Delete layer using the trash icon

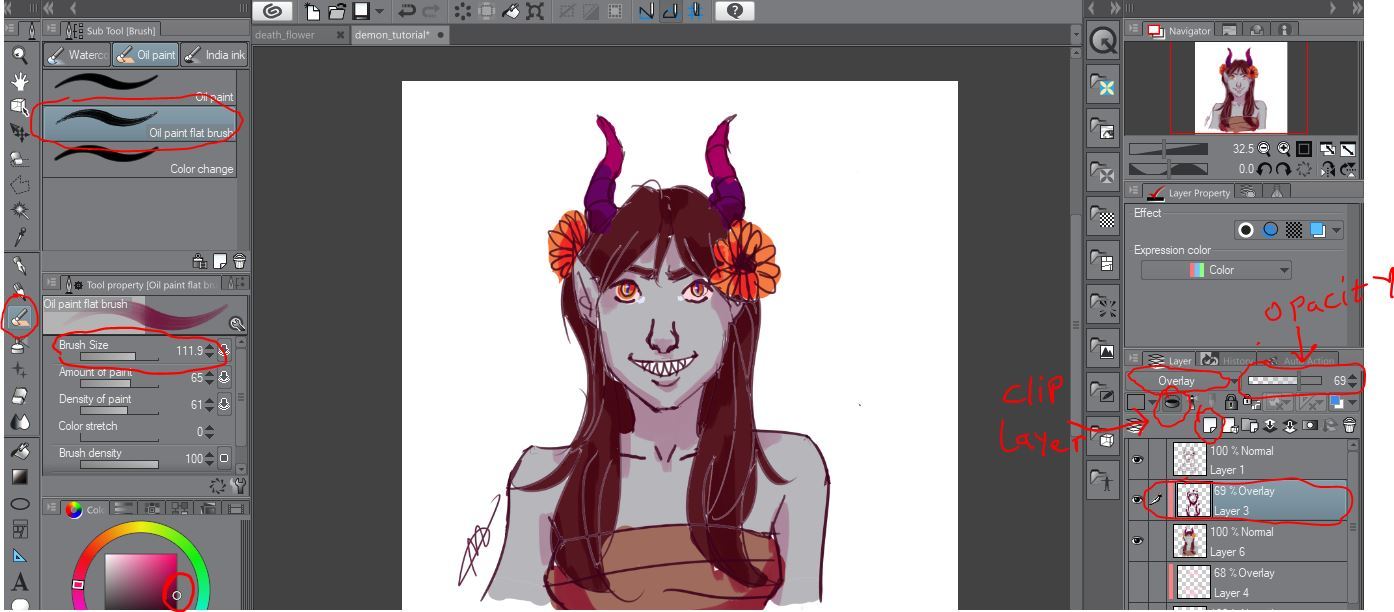pyautogui.click(x=1349, y=426)
